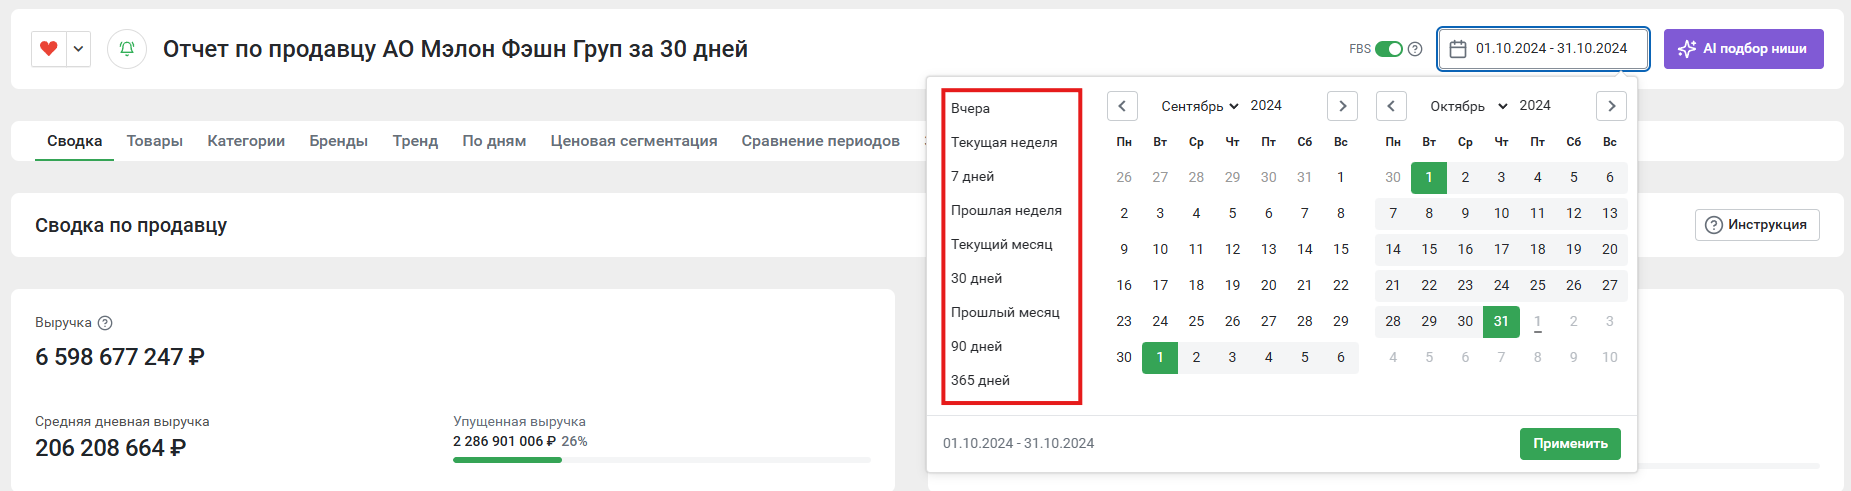Click the red heart favorite icon
This screenshot has width=1851, height=491.
[49, 48]
